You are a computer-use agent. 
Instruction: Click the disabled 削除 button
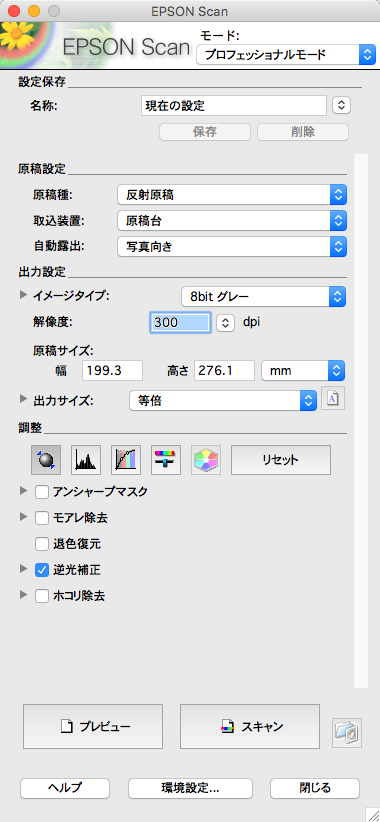point(303,132)
